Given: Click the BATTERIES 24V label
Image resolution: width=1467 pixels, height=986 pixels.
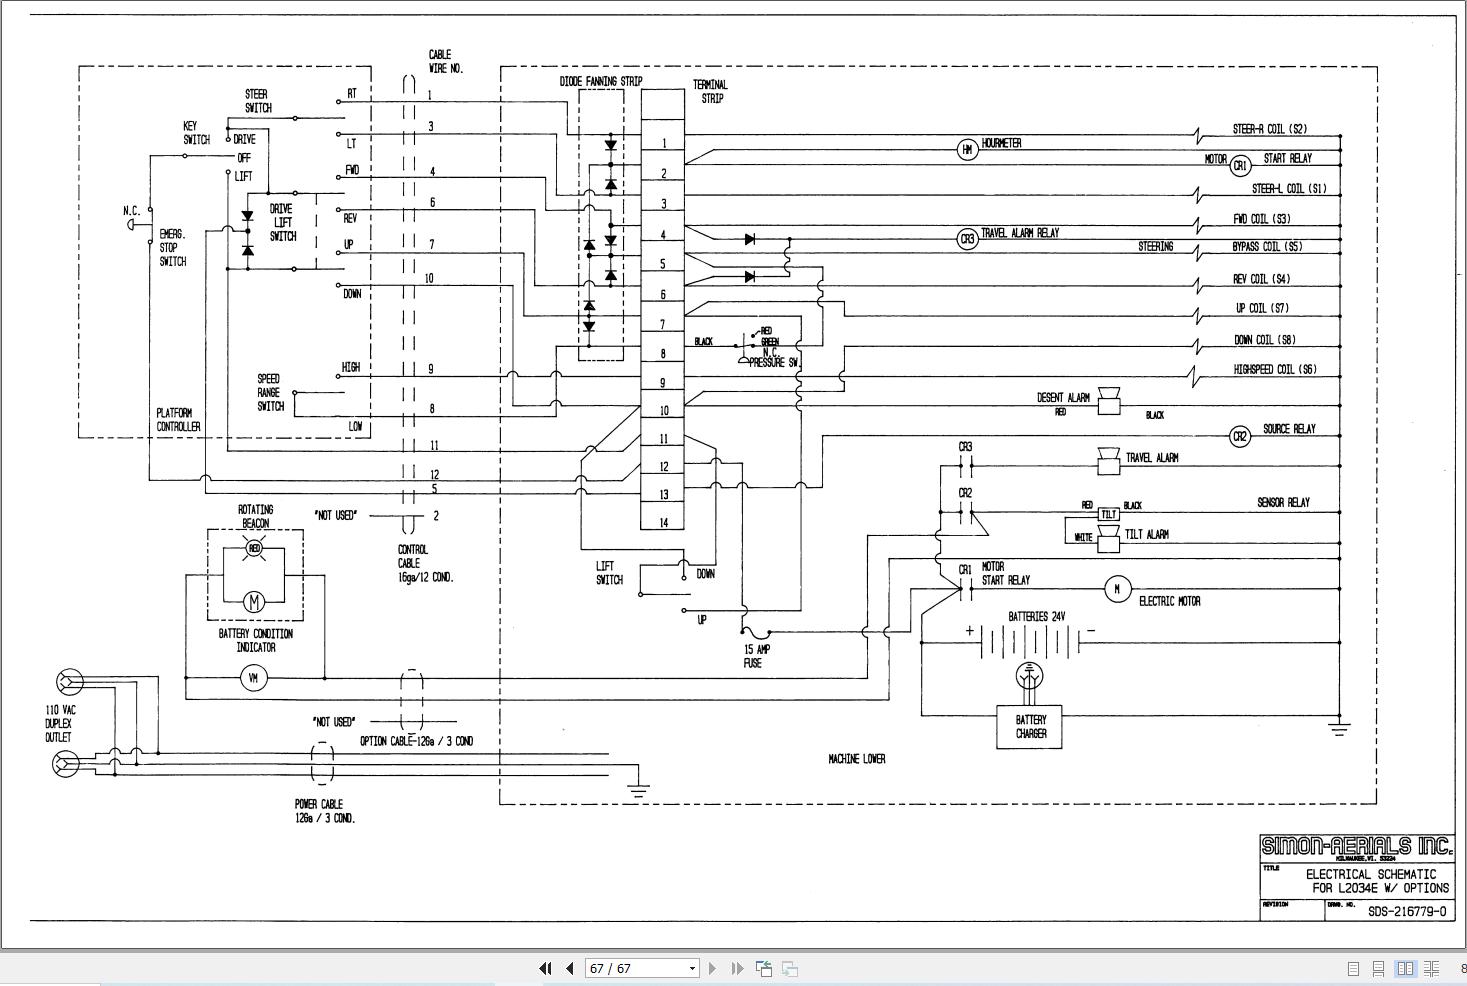Looking at the screenshot, I should click(1036, 617).
